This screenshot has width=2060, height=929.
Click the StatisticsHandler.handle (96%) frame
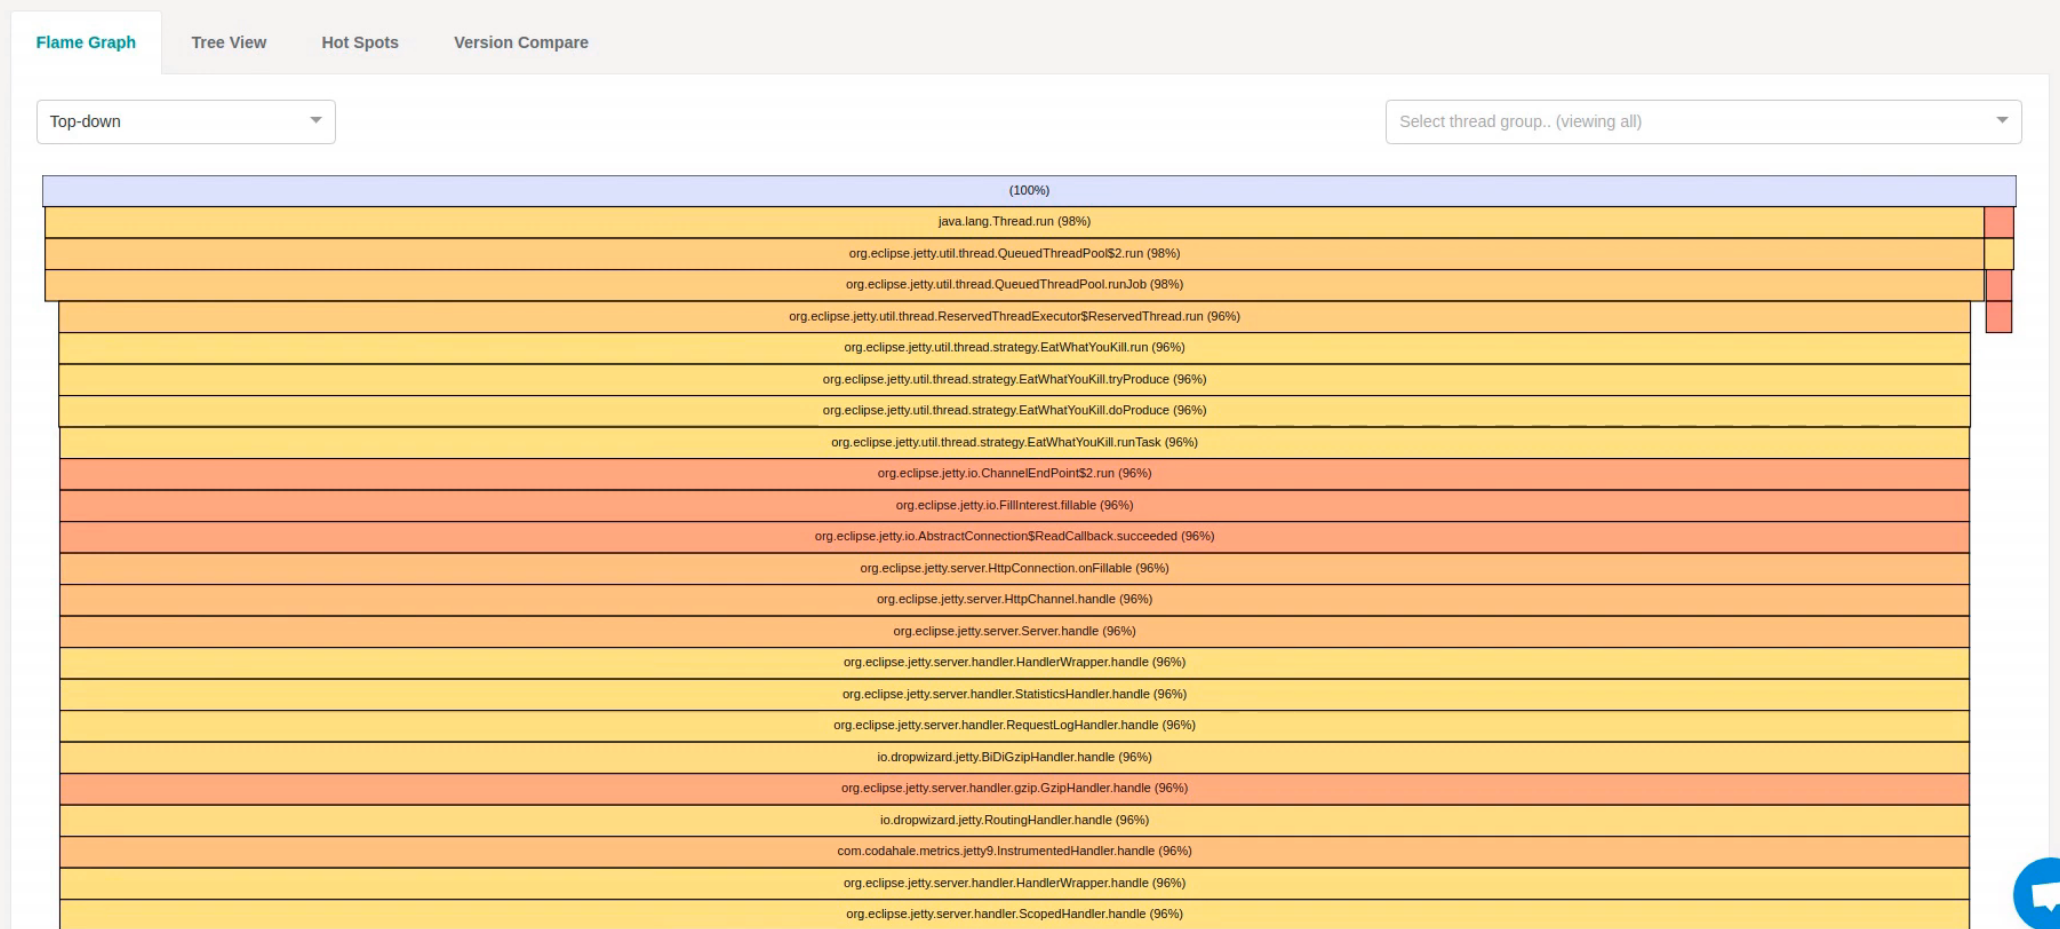1014,694
